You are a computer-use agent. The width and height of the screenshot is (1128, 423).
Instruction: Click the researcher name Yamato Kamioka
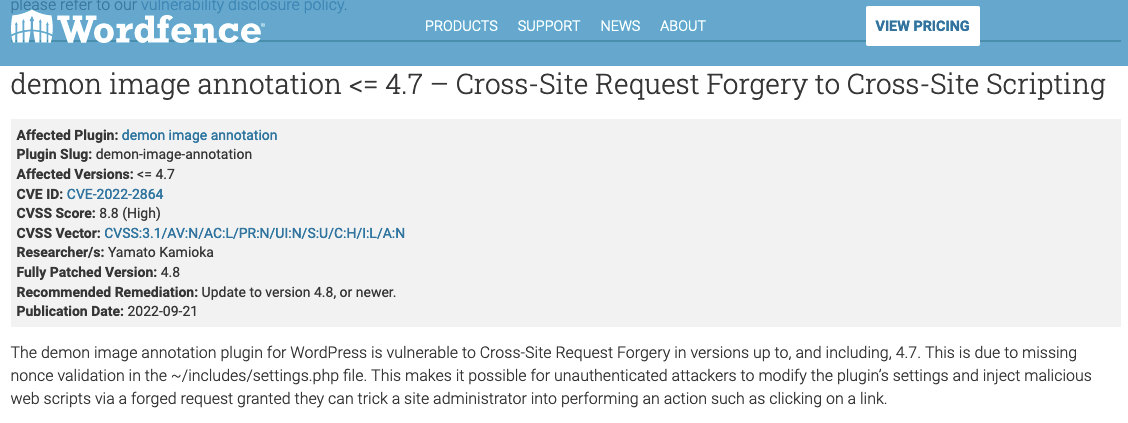pos(160,253)
